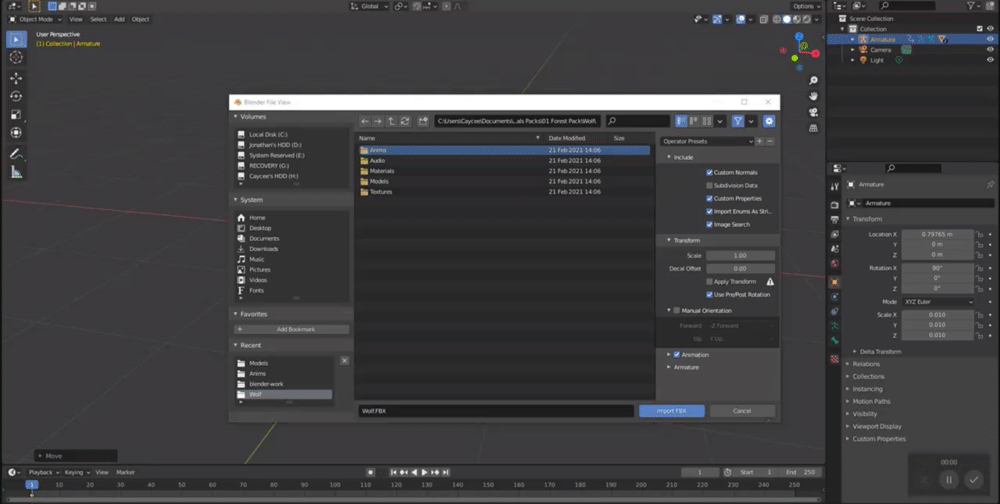
Task: Click the file filter funnel icon
Action: pos(738,121)
